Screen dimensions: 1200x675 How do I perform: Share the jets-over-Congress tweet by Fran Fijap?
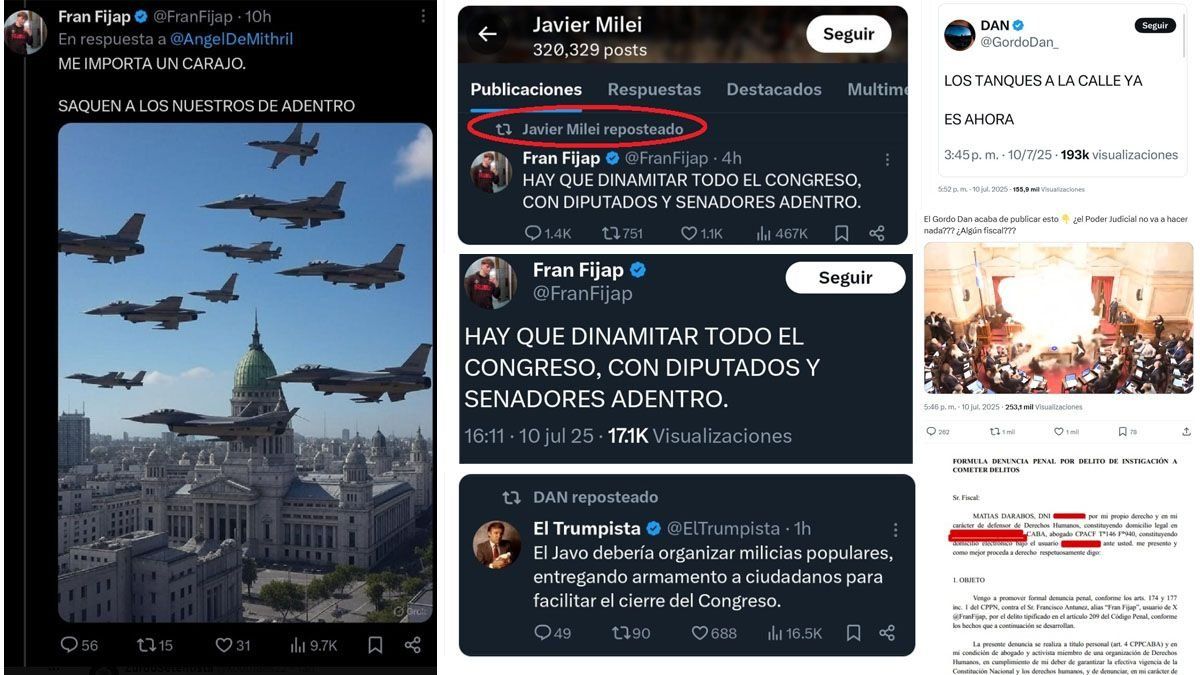click(x=412, y=645)
